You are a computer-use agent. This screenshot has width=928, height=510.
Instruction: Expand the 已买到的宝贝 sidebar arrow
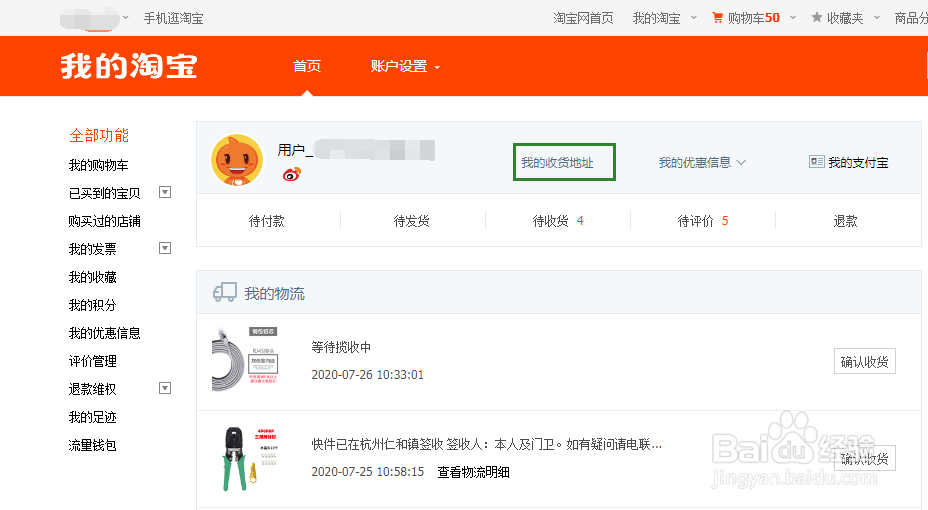pyautogui.click(x=165, y=192)
